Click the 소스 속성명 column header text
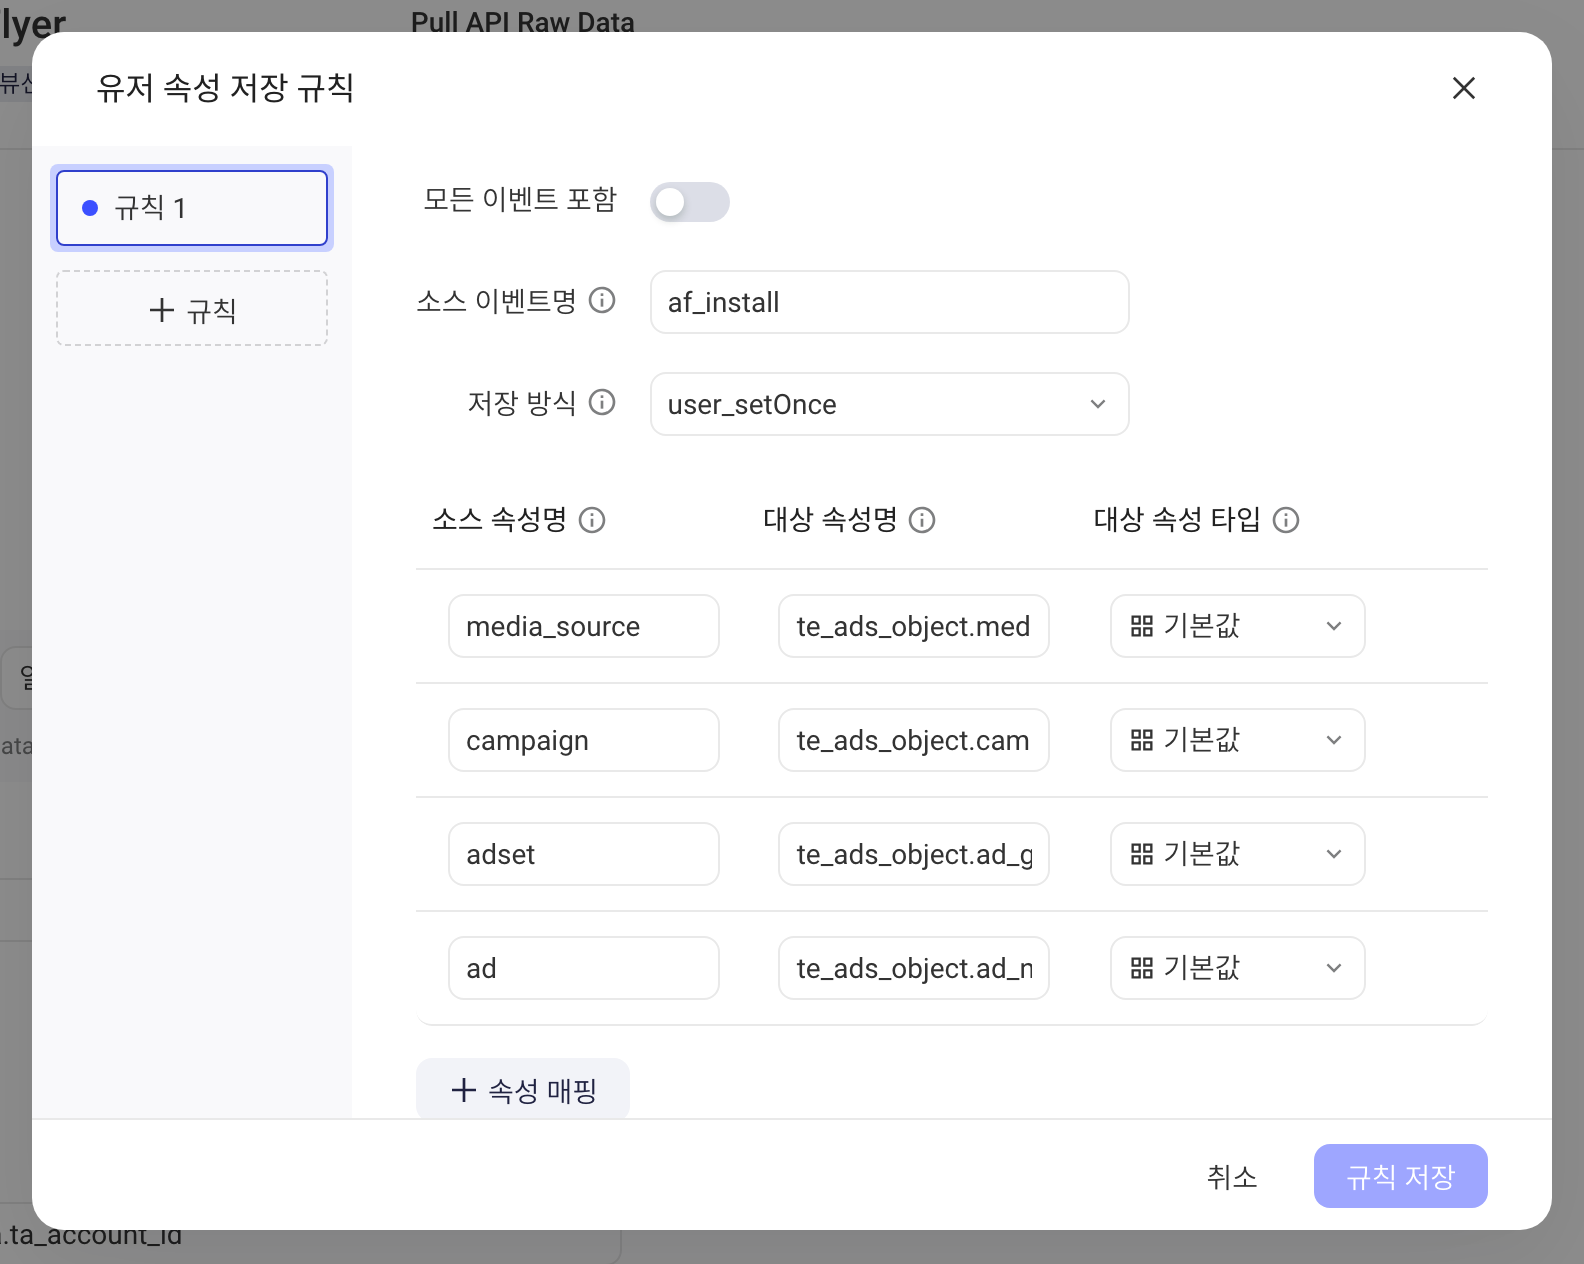 (500, 520)
